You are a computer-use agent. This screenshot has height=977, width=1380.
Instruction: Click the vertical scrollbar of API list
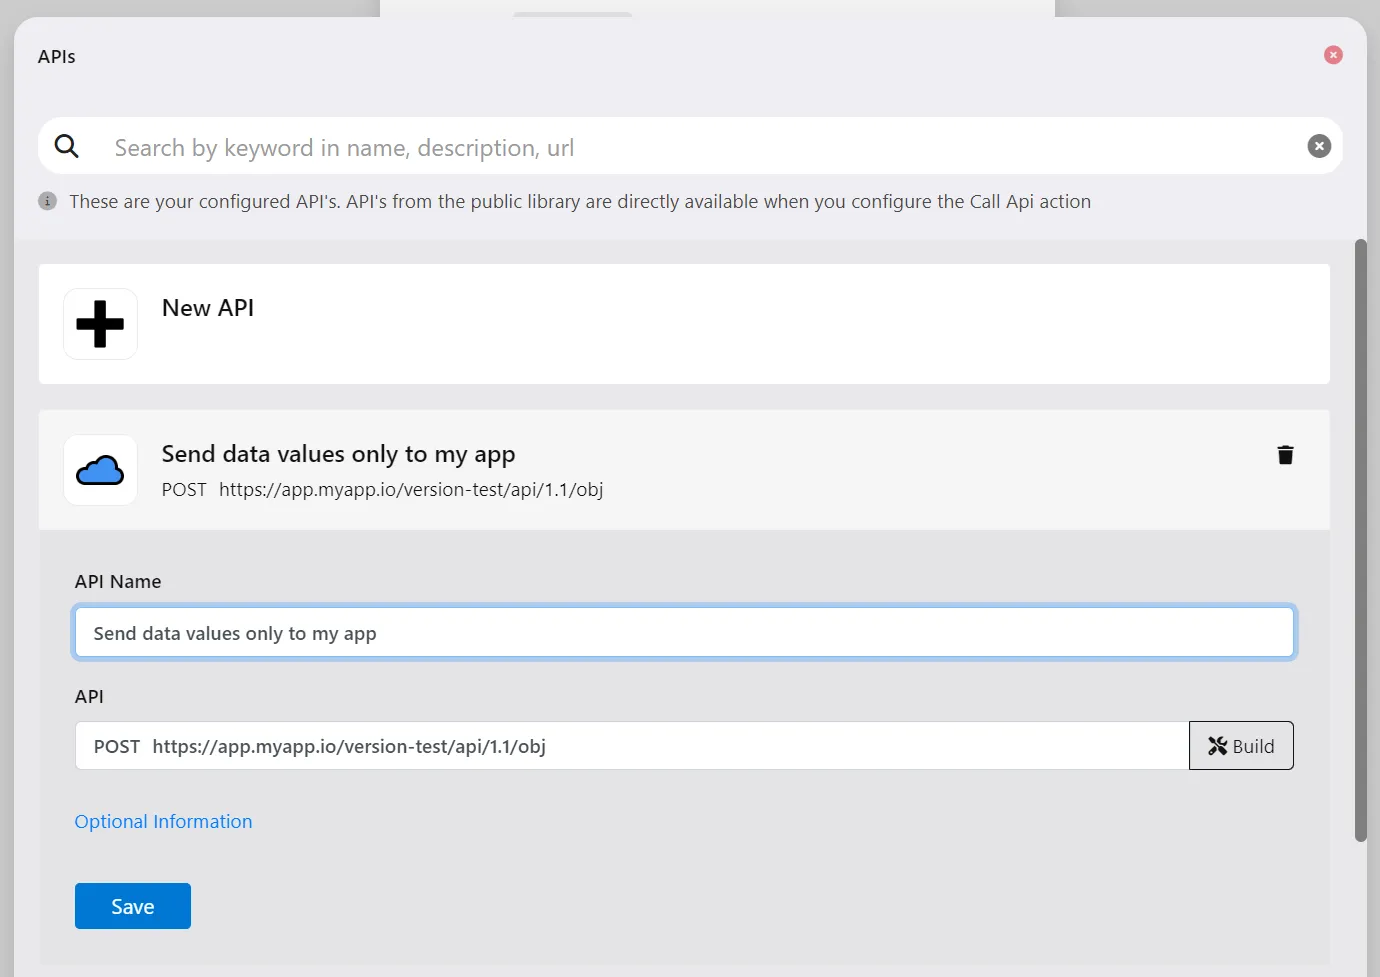(x=1360, y=540)
